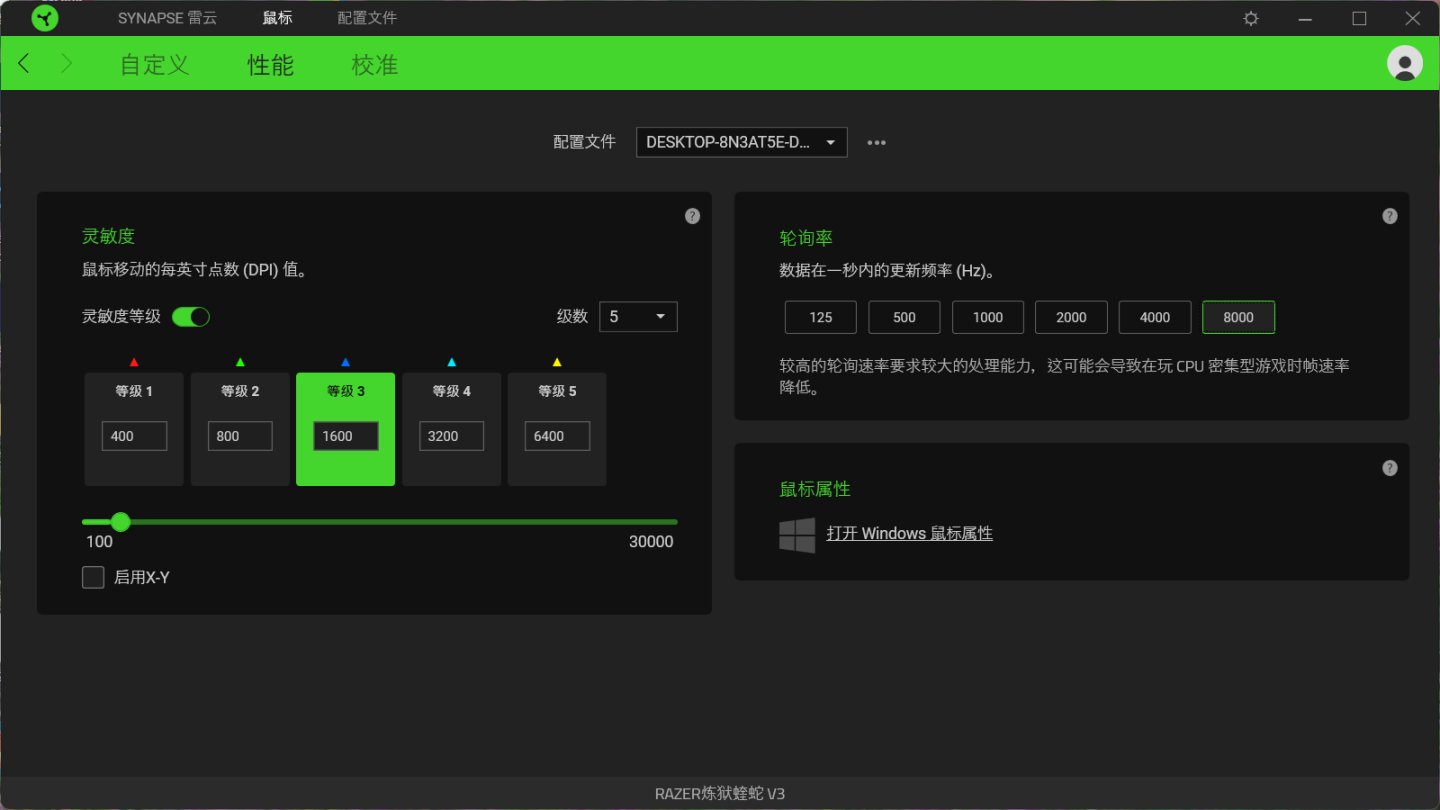
Task: Click the 30000 maximum DPI label
Action: [651, 542]
